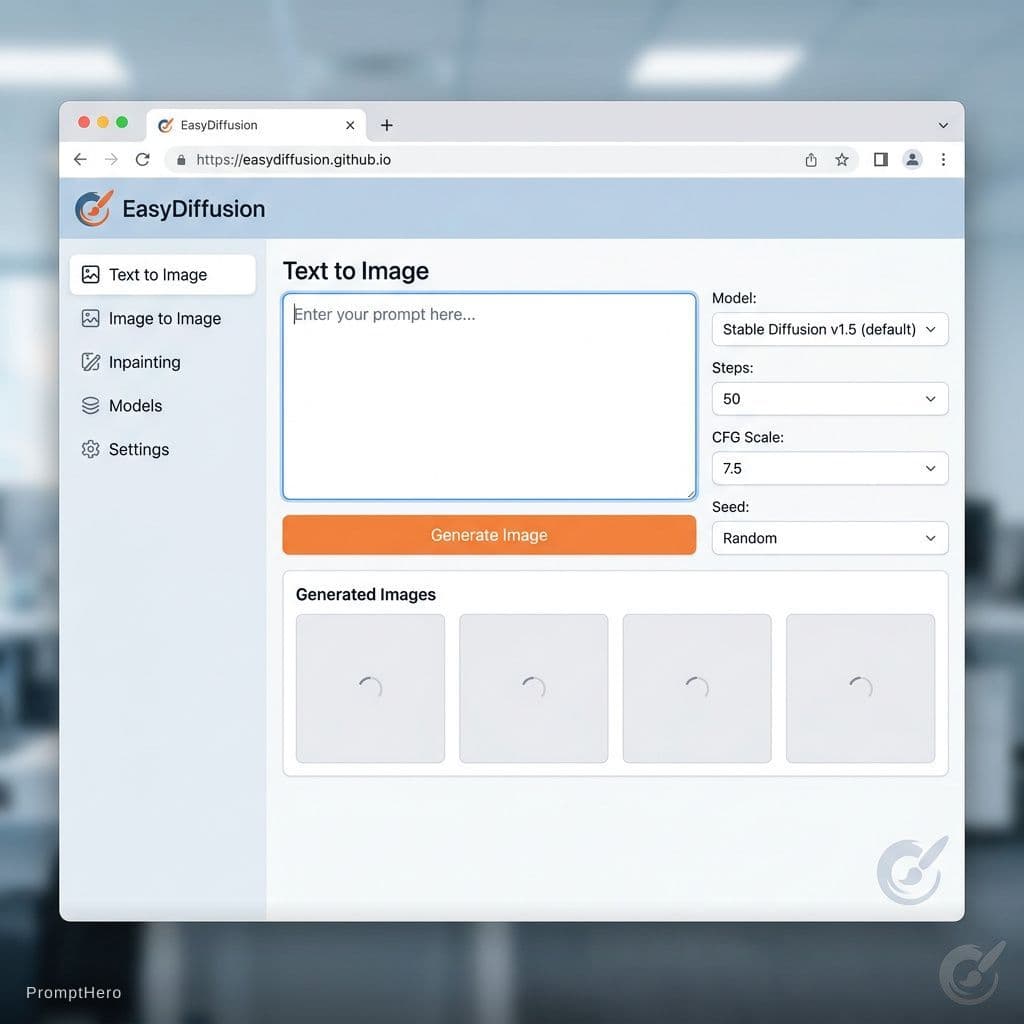Click the Generated Images heading

click(366, 594)
